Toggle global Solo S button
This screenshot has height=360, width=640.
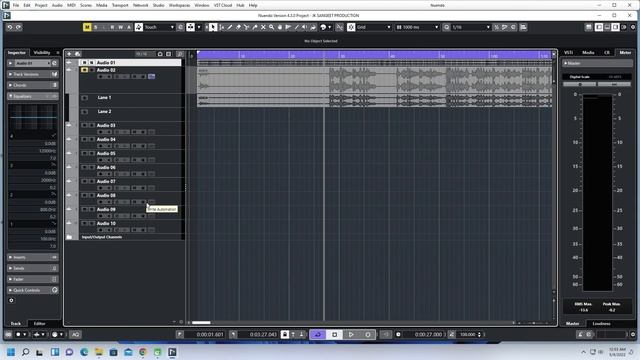96,27
